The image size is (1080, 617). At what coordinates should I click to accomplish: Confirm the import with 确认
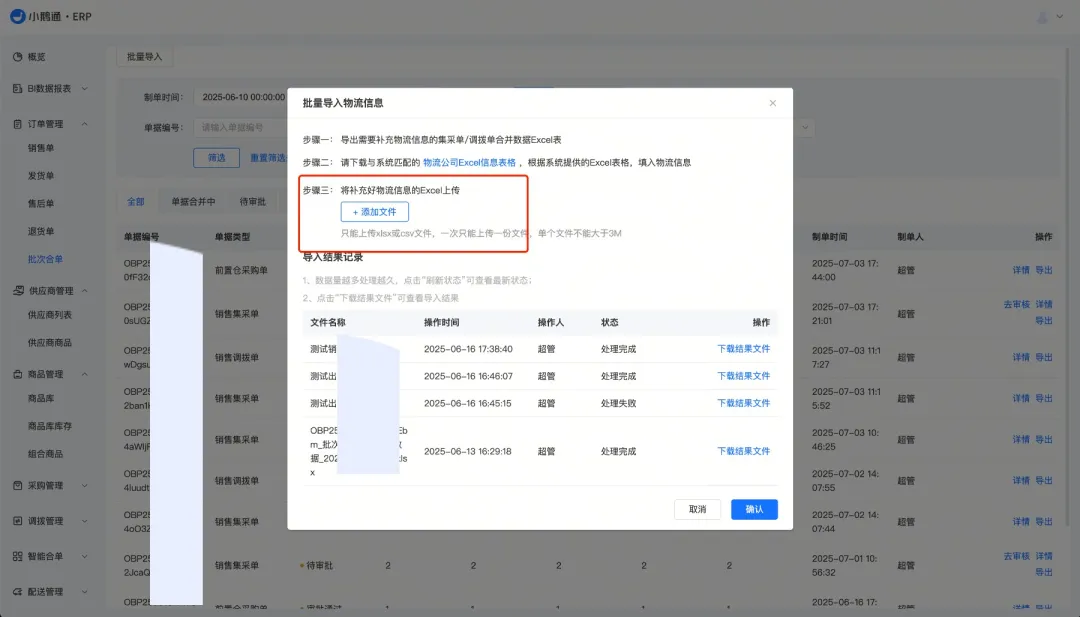[754, 509]
